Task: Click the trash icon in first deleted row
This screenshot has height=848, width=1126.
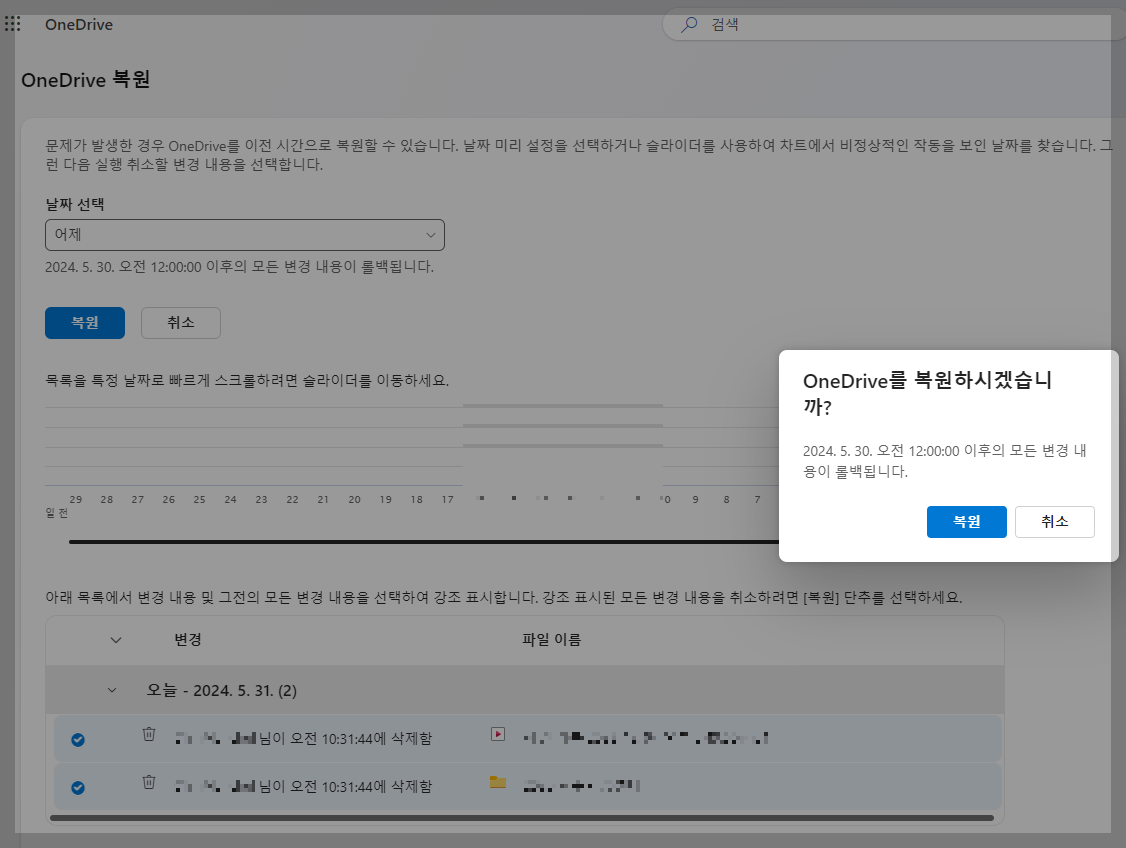Action: pos(149,734)
